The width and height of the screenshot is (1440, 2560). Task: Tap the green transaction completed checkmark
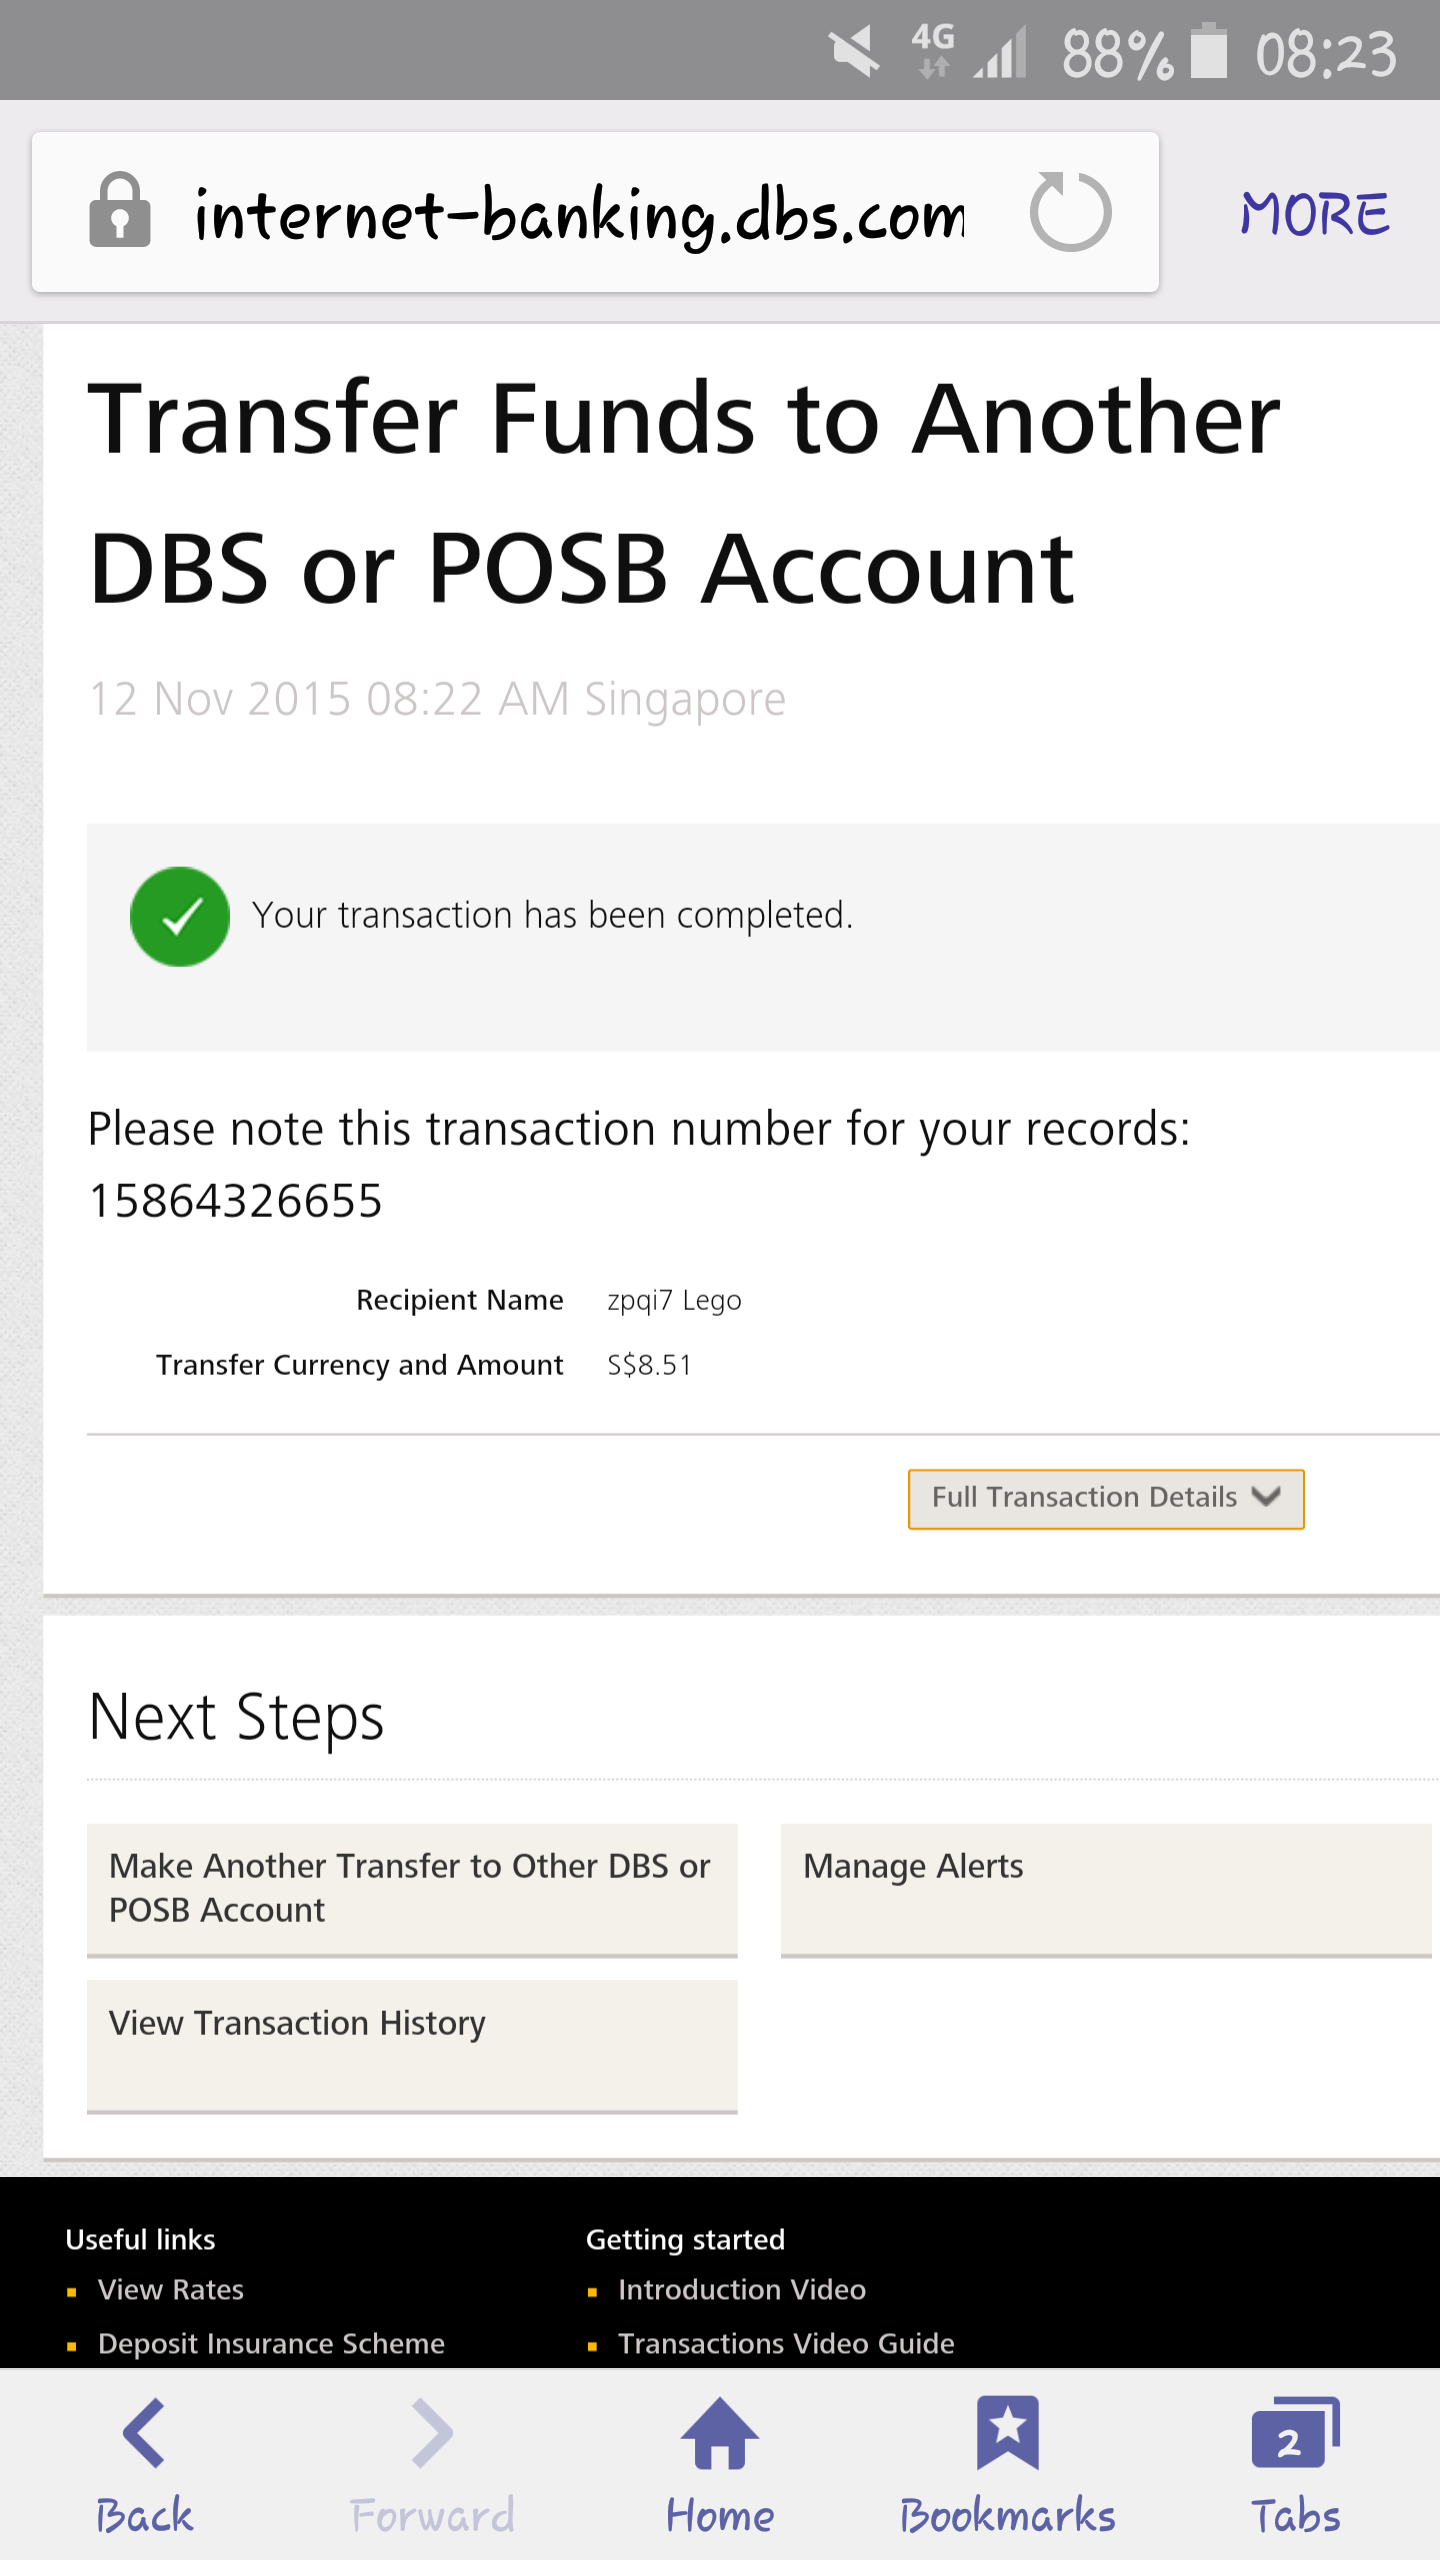[180, 916]
